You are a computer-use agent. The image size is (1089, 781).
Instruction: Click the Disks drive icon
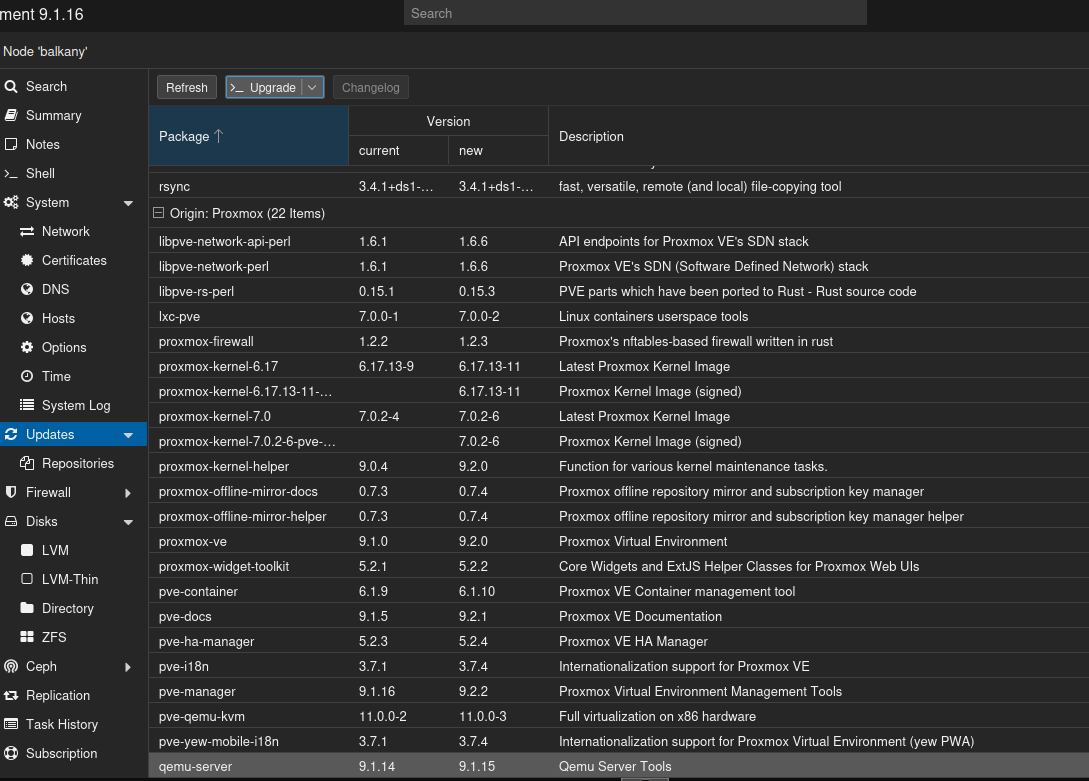[10, 521]
